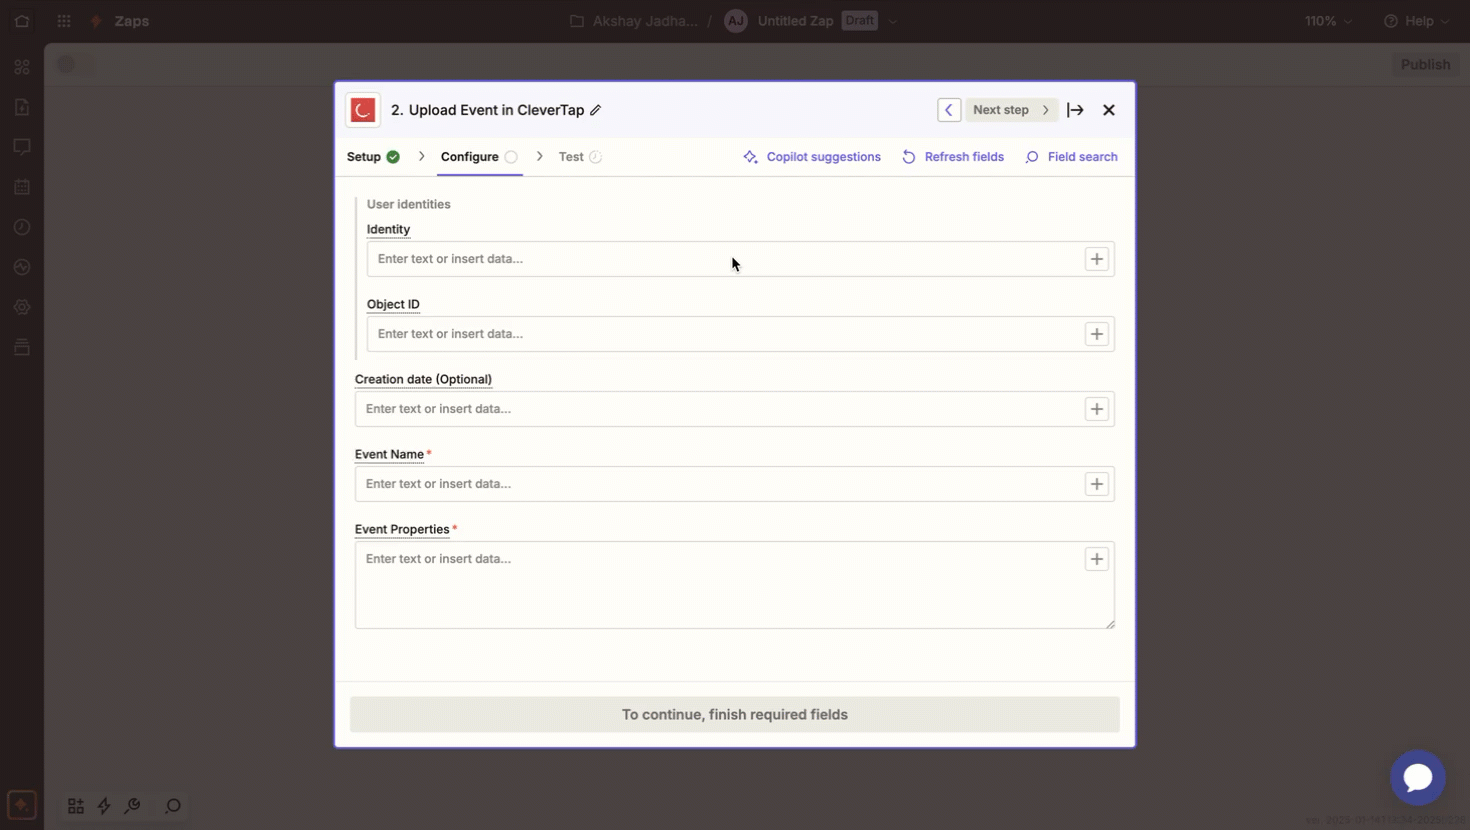Screen dimensions: 1470x830
Task: Click the User identities section label
Action: point(408,204)
